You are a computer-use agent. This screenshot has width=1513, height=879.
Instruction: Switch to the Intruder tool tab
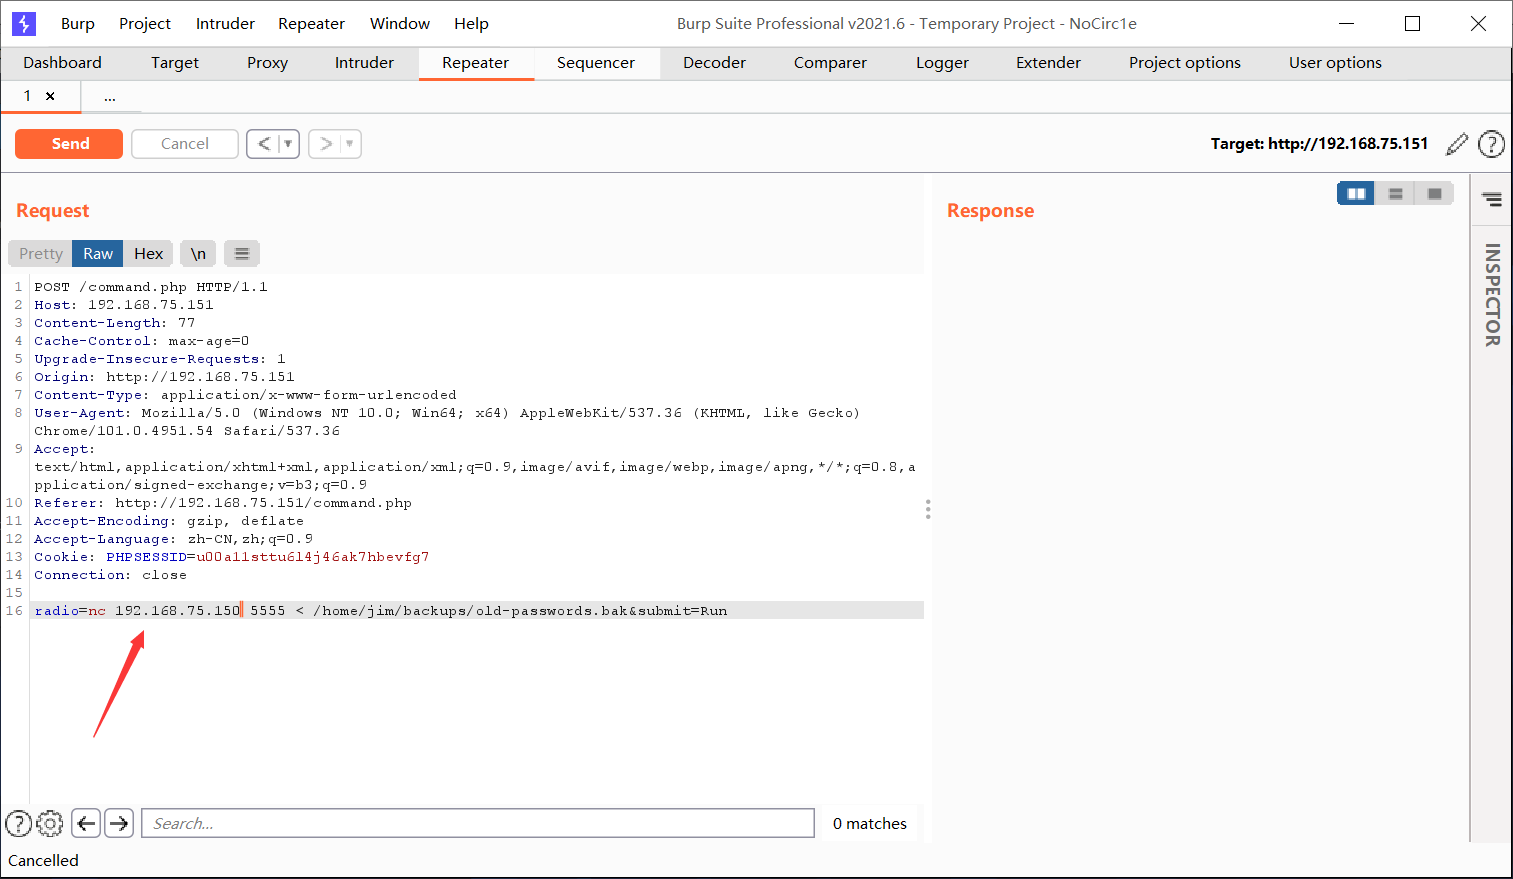[364, 63]
